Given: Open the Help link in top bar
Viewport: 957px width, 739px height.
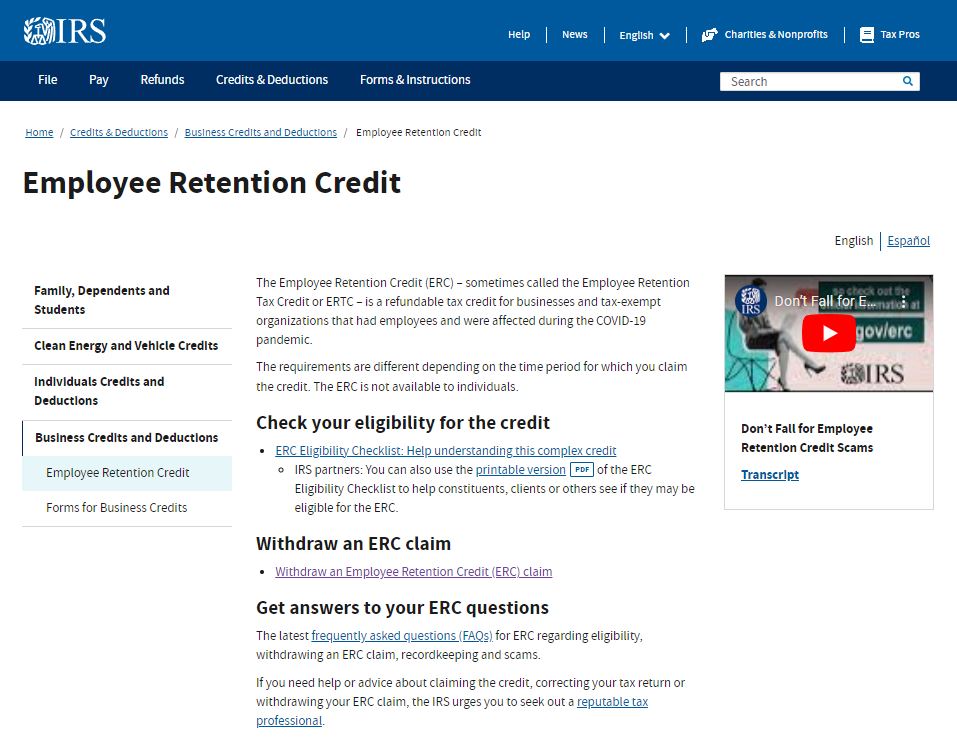Looking at the screenshot, I should (519, 35).
